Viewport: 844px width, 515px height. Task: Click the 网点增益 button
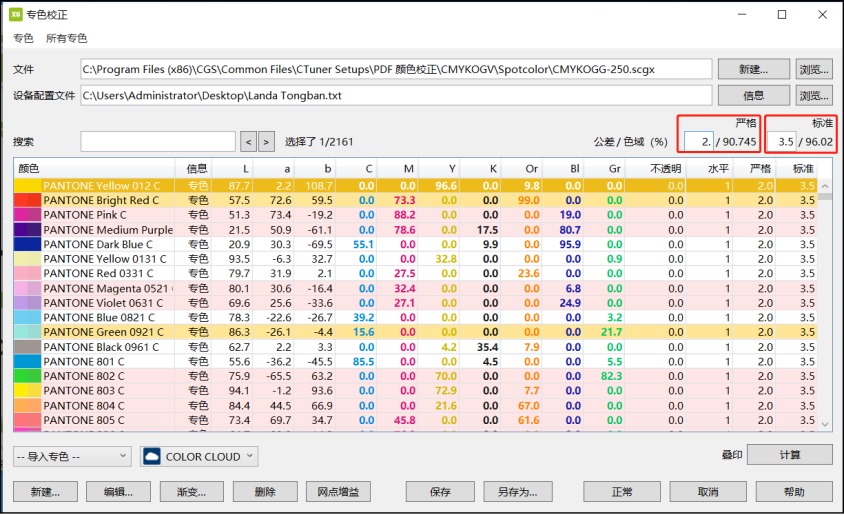tap(338, 492)
